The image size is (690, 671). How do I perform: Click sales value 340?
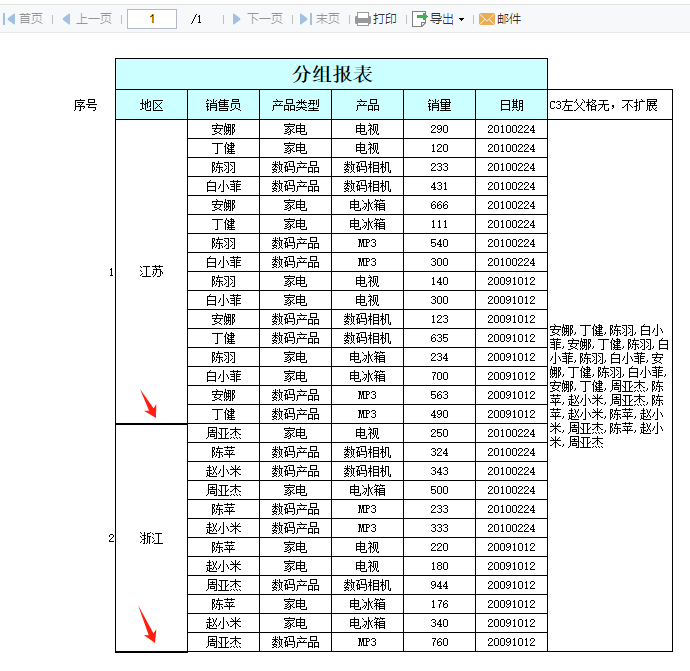click(439, 623)
